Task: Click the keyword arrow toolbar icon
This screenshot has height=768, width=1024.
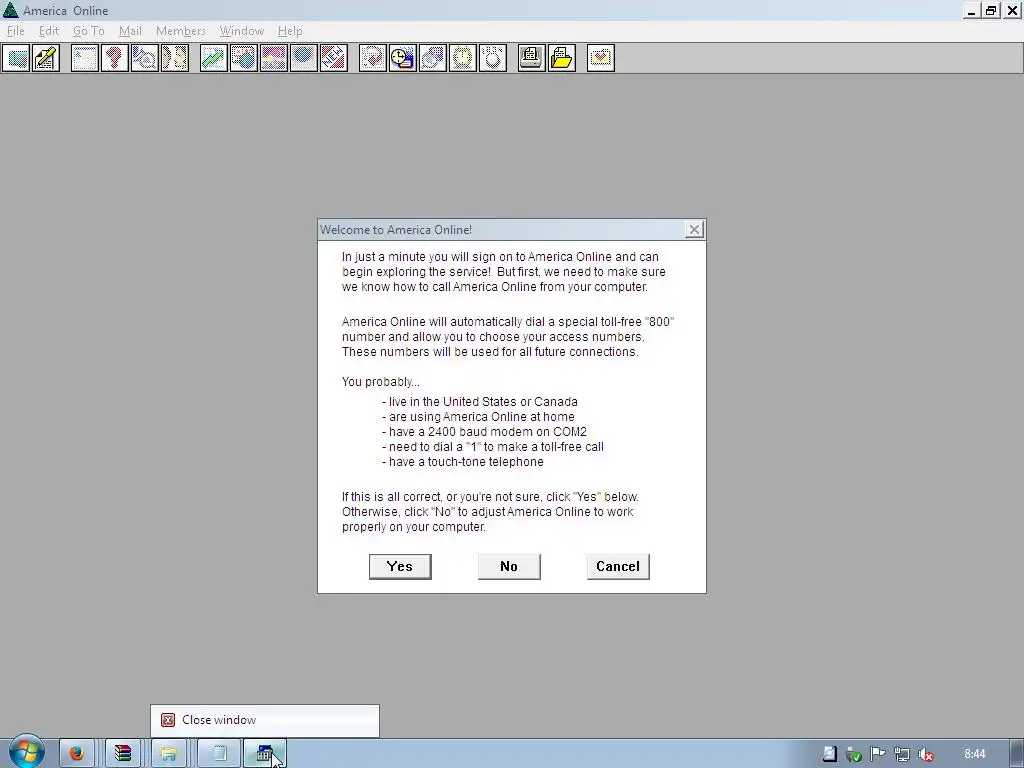Action: 373,58
